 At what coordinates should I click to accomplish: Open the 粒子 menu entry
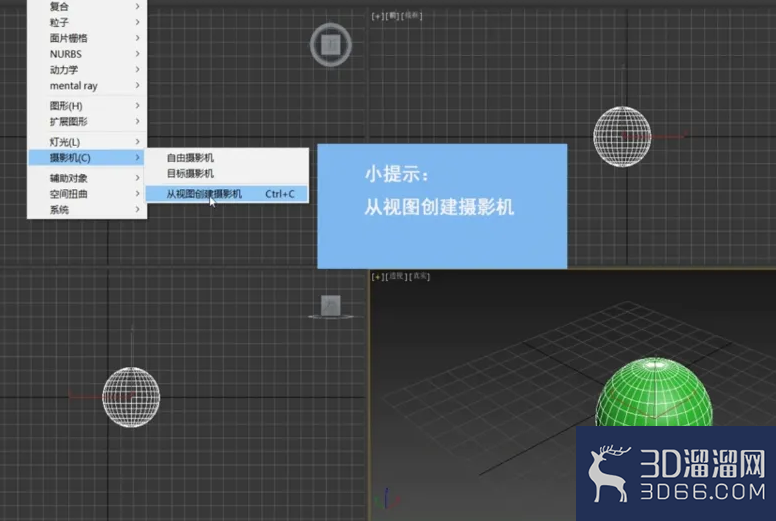click(87, 22)
